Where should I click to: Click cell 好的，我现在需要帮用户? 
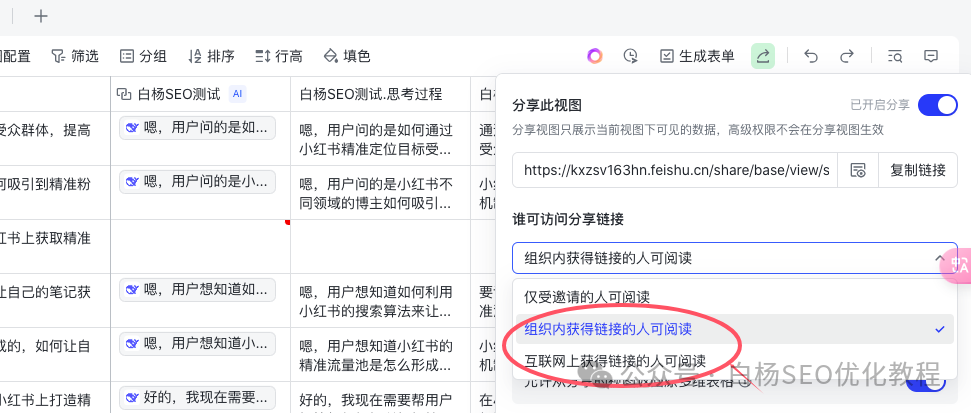click(x=380, y=398)
